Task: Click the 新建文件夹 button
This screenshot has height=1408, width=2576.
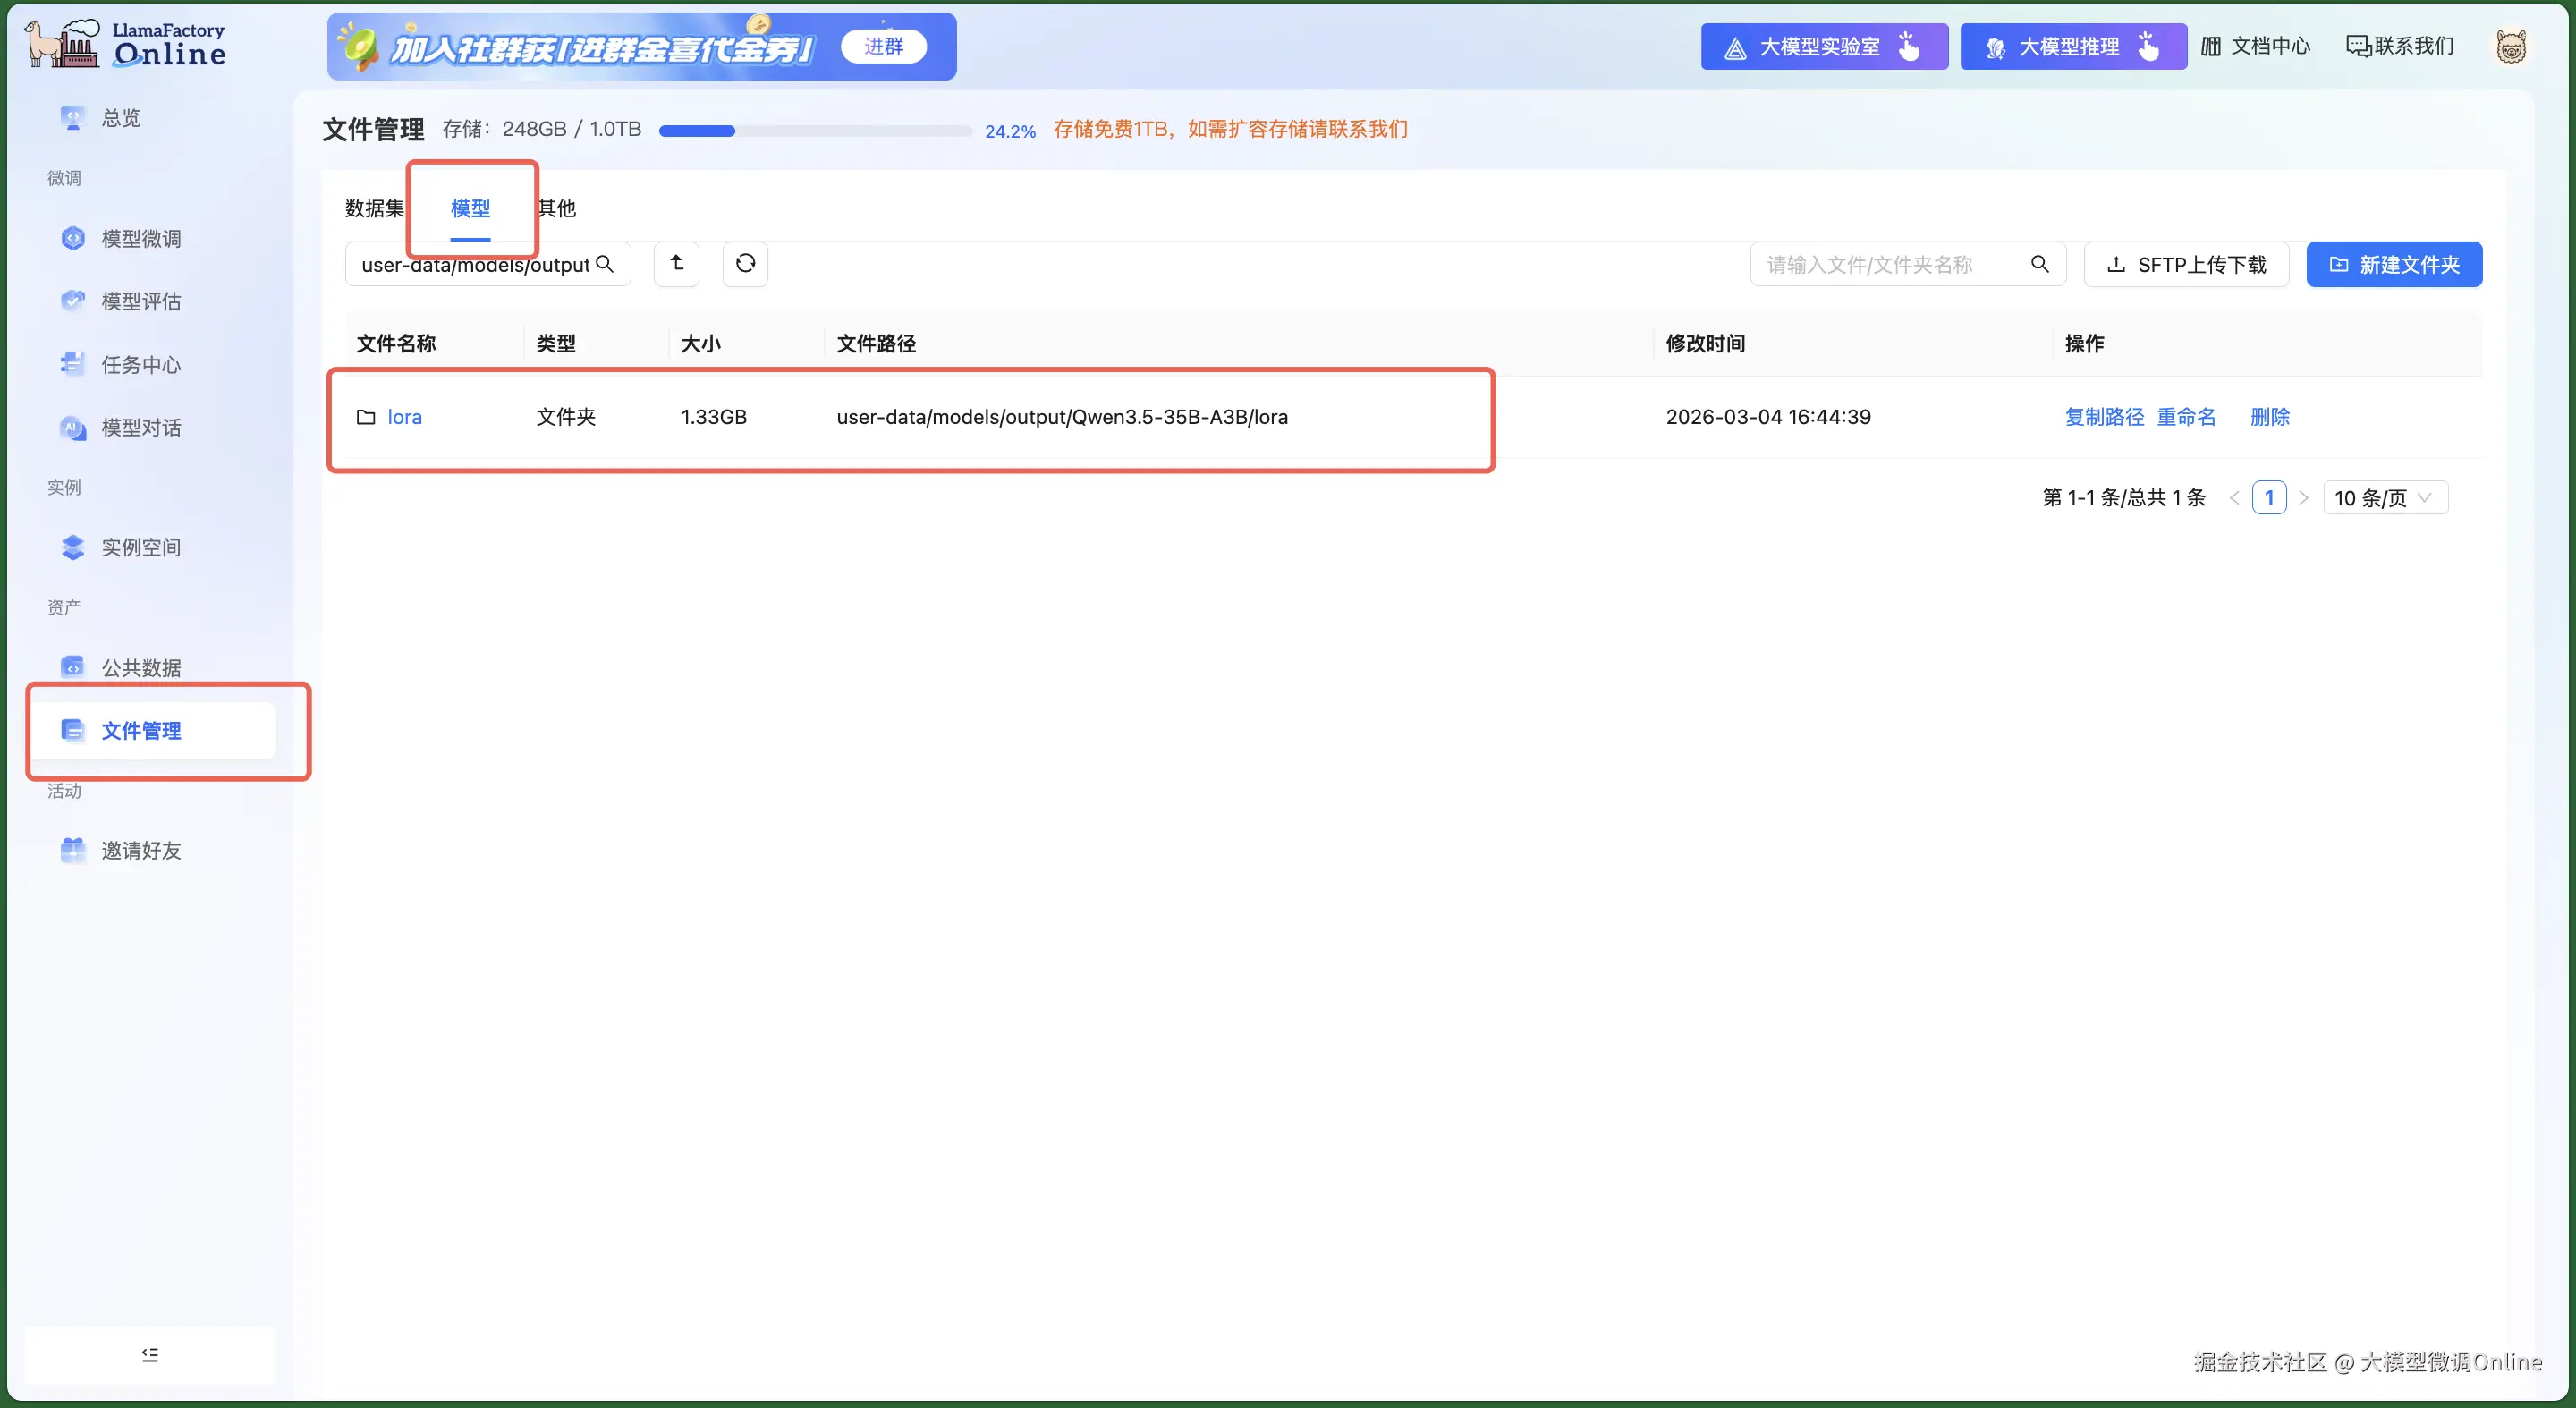Action: click(x=2394, y=265)
